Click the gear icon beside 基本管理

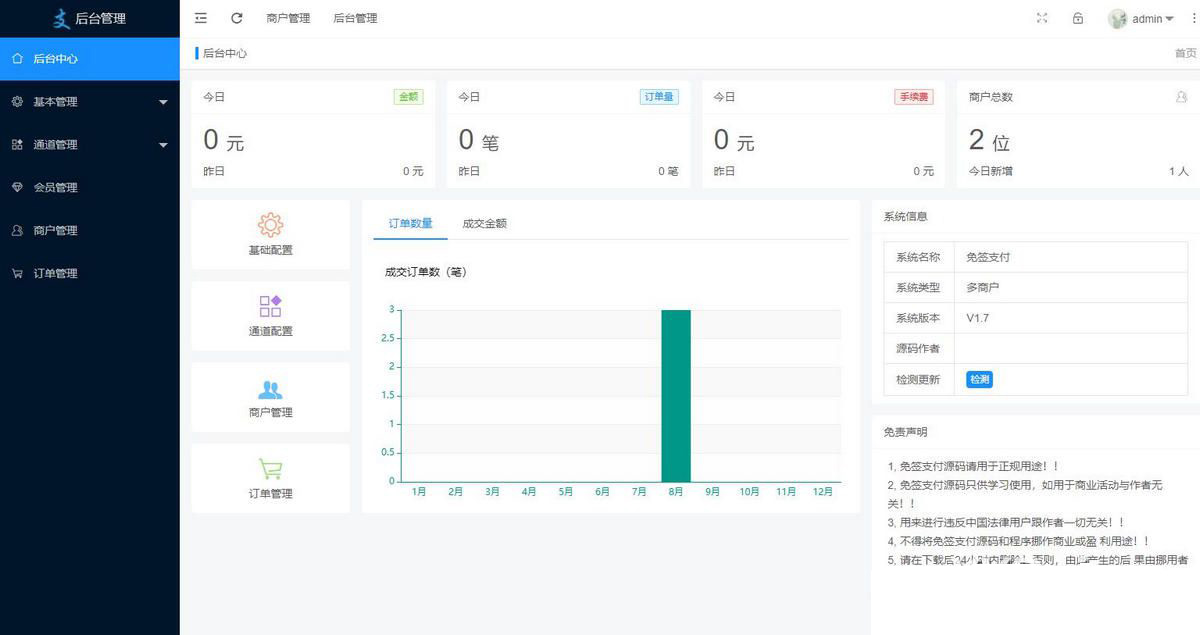[x=17, y=101]
